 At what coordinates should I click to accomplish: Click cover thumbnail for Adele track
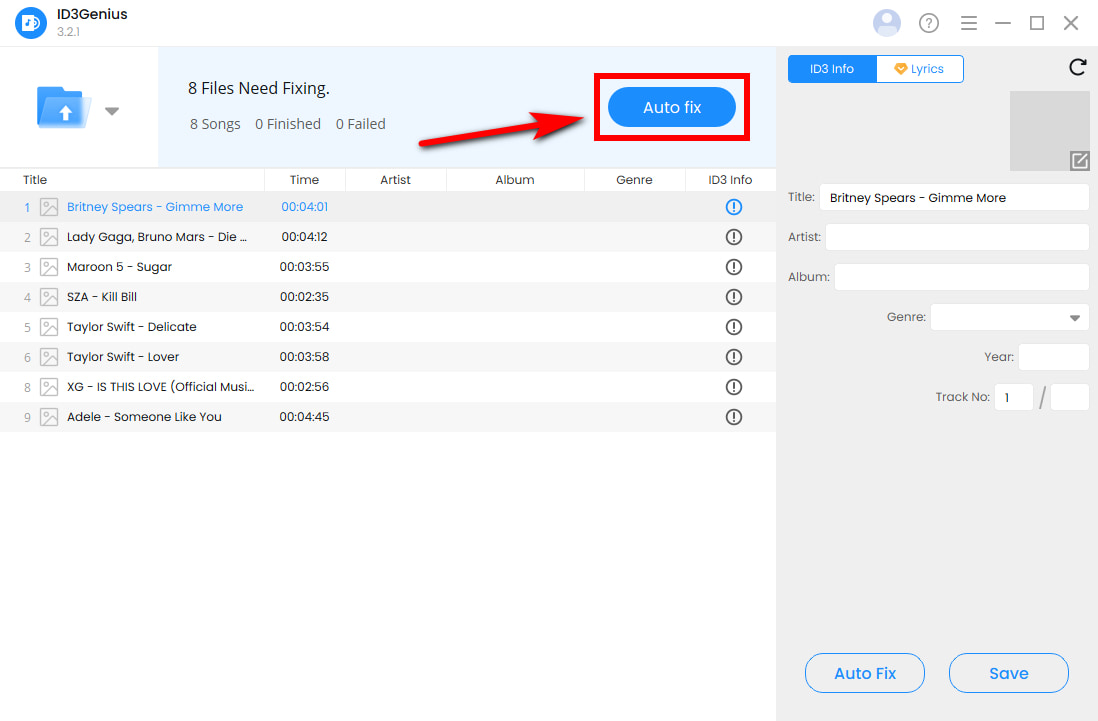tap(49, 417)
